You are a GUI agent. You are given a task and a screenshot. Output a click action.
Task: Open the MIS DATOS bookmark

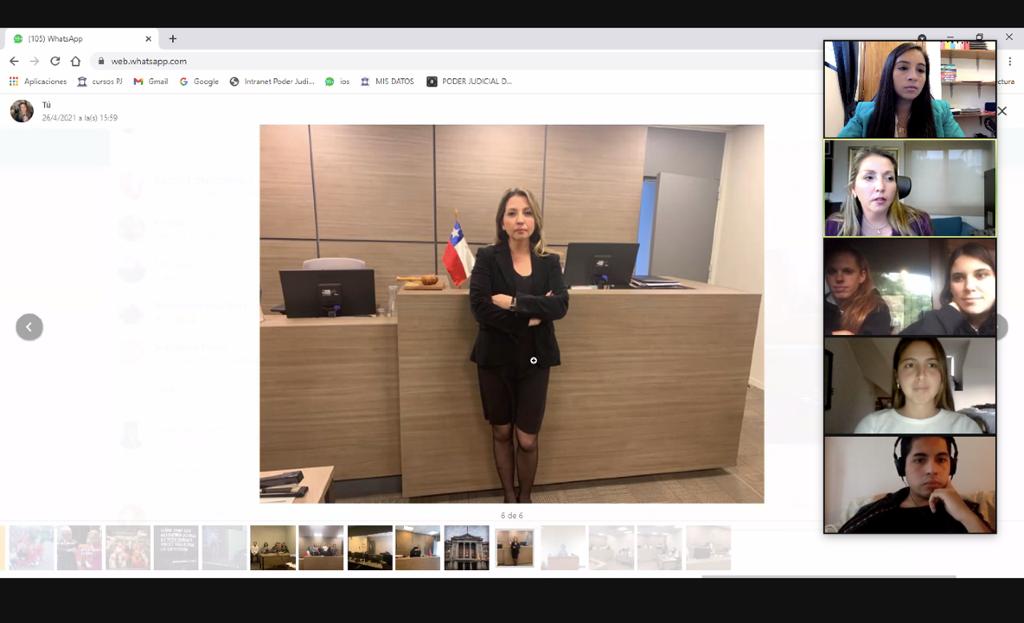coord(387,81)
